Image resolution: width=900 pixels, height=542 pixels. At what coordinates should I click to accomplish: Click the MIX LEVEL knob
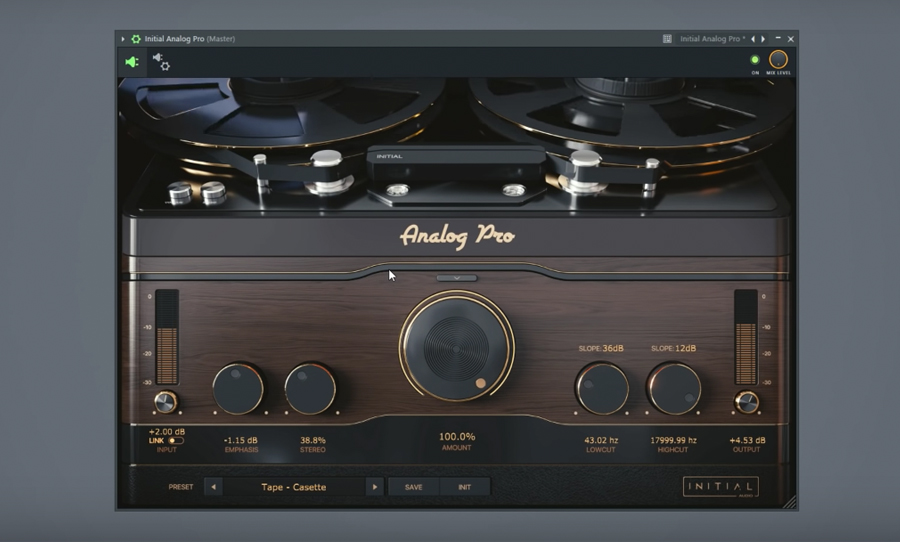tap(777, 60)
